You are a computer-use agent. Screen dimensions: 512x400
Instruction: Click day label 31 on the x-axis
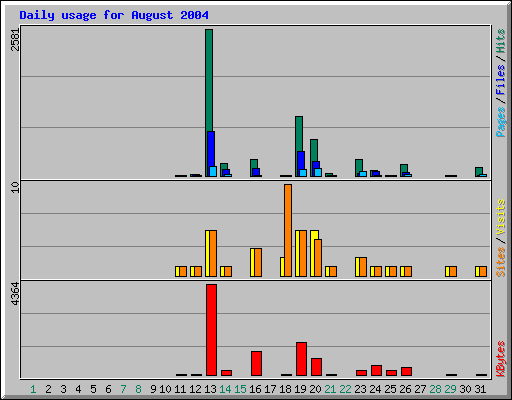pyautogui.click(x=480, y=389)
